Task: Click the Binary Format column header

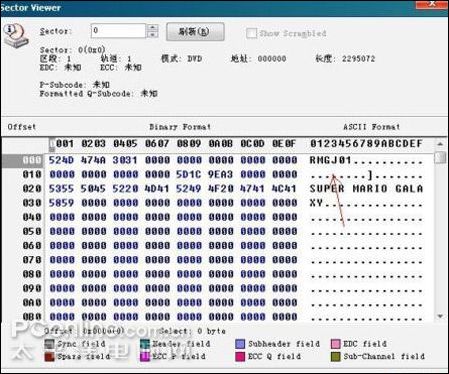Action: (x=180, y=127)
